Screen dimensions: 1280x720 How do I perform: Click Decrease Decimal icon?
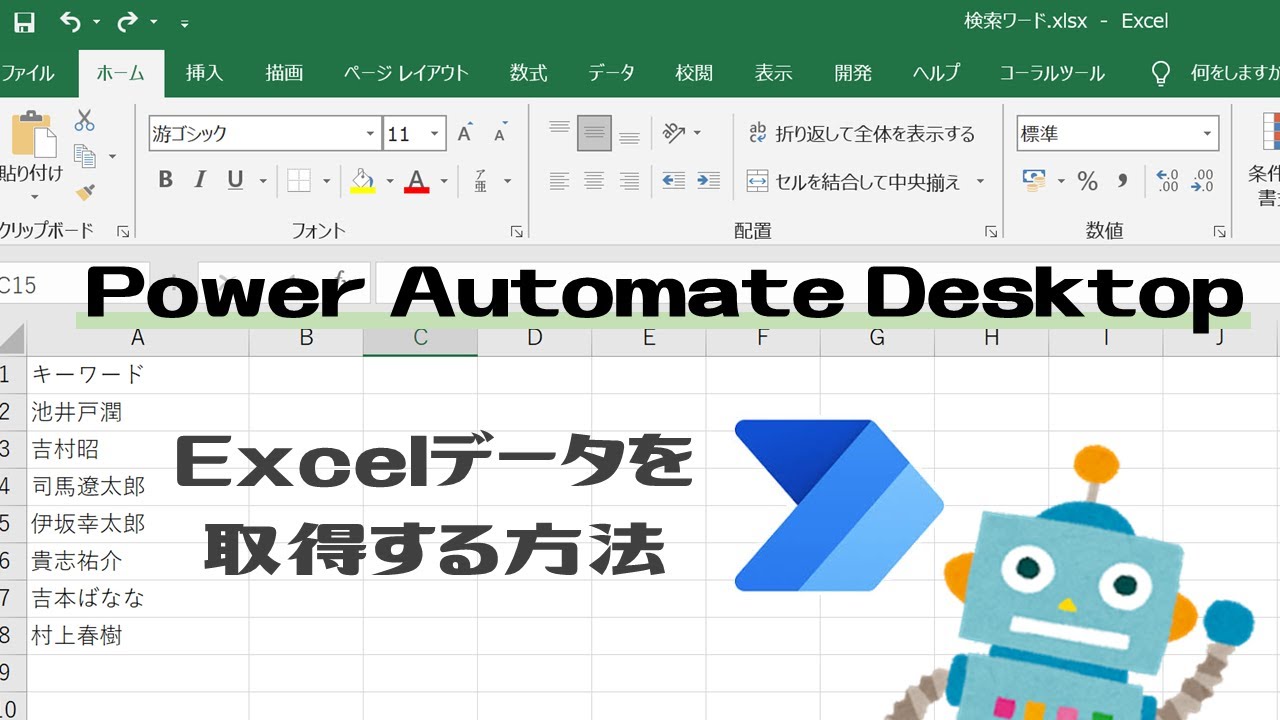click(1202, 181)
